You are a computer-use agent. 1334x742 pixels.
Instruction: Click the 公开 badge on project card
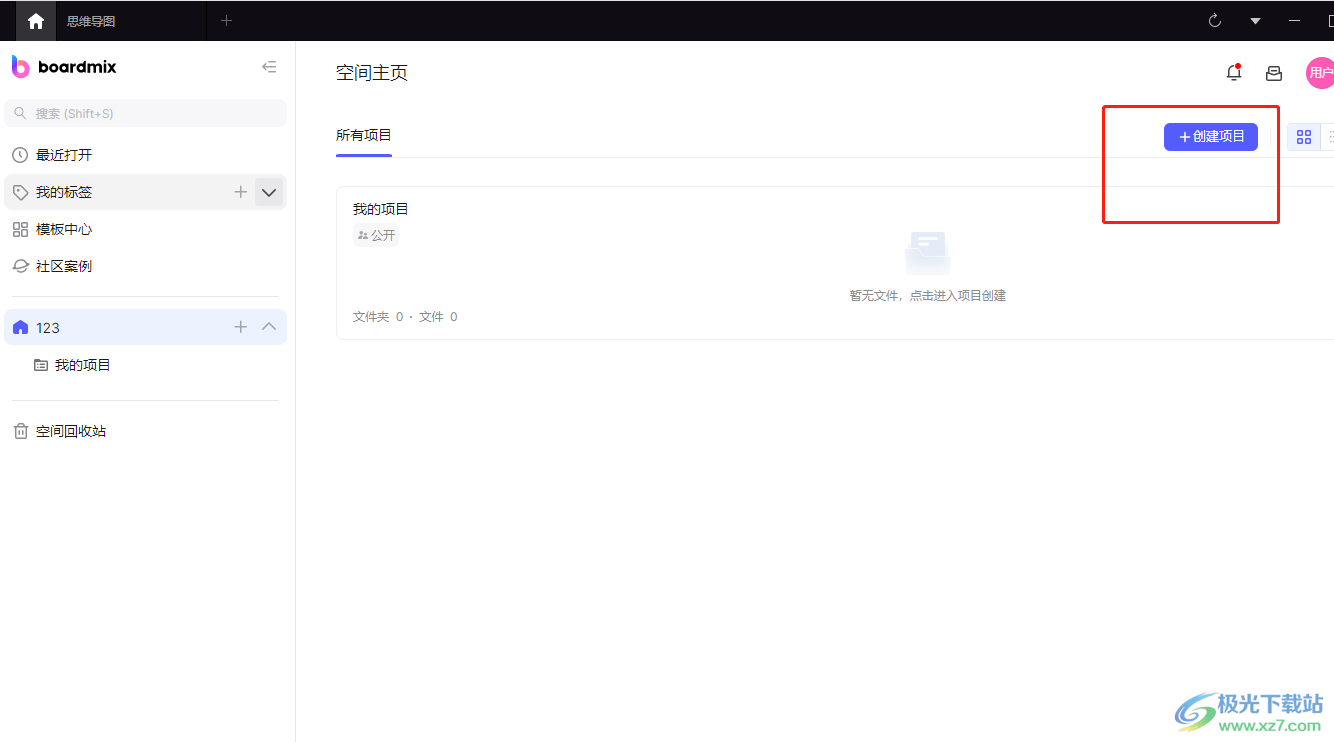point(376,236)
